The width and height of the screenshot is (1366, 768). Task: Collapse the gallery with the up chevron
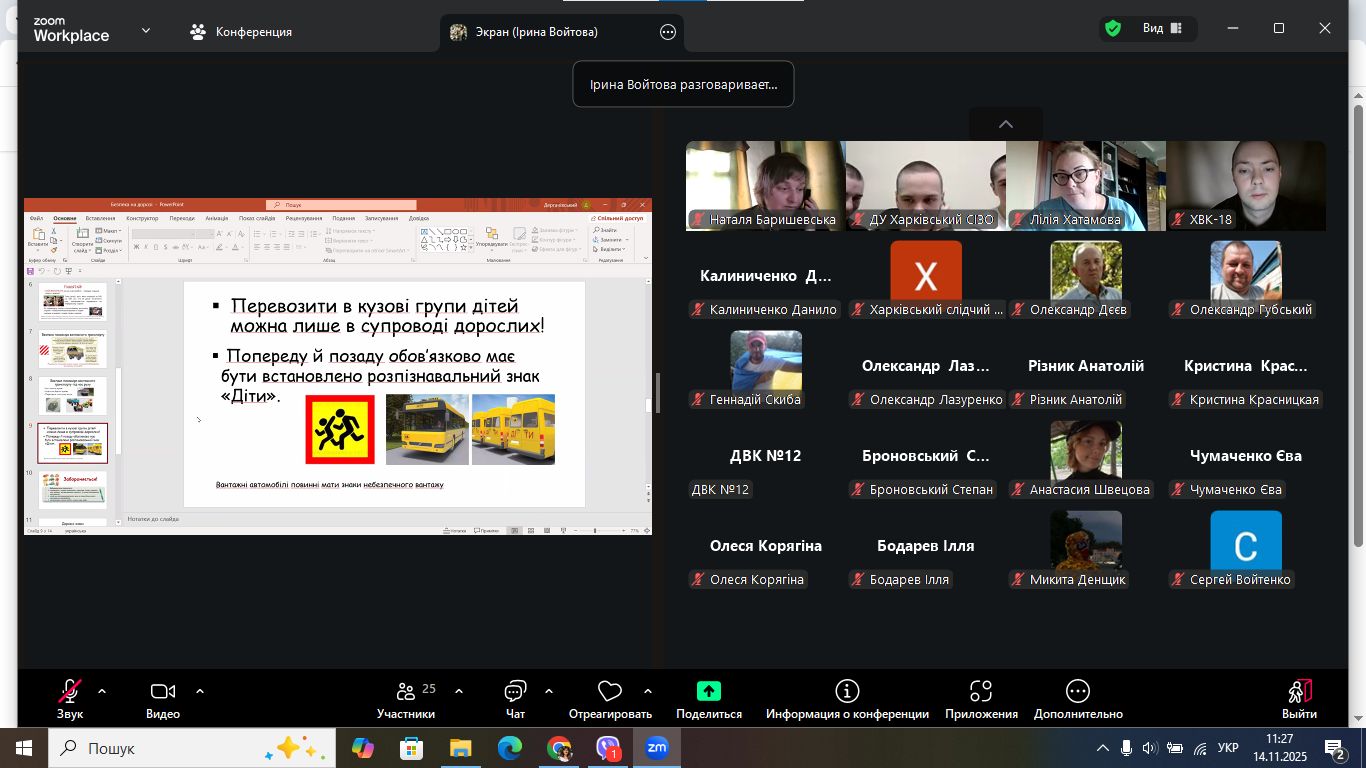tap(1006, 124)
